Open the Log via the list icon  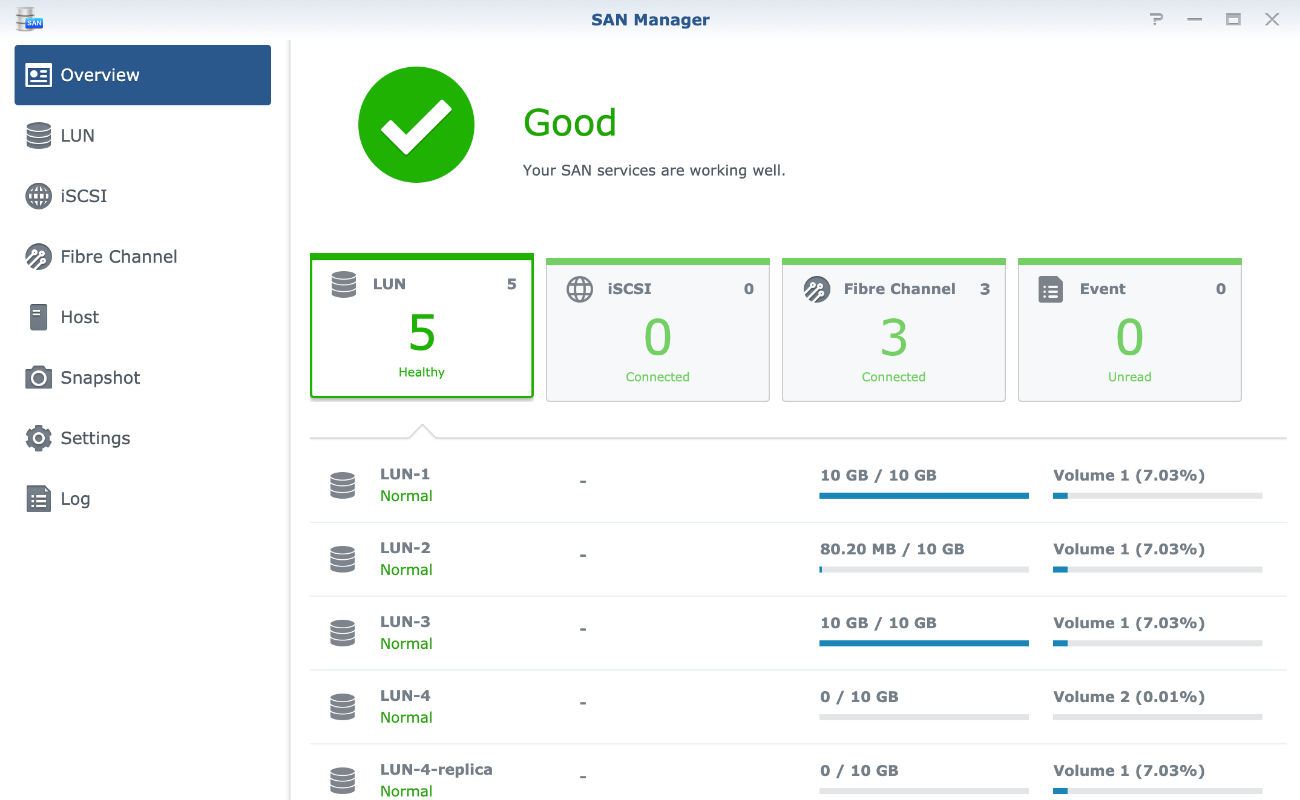(37, 498)
